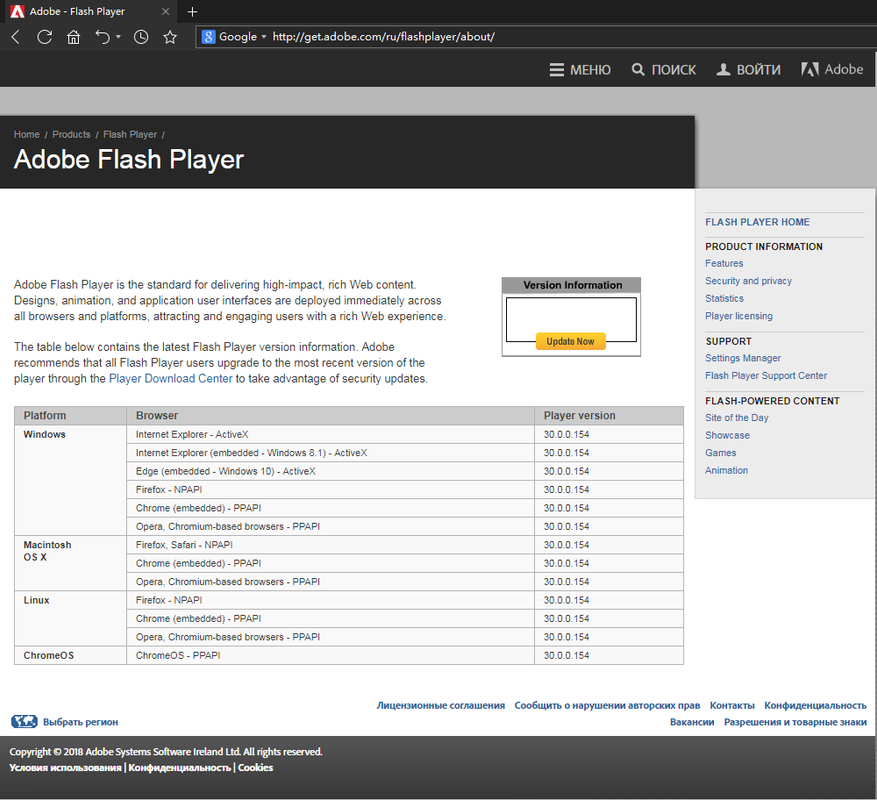Image resolution: width=877 pixels, height=800 pixels.
Task: Open browsing history clock icon
Action: pyautogui.click(x=141, y=37)
